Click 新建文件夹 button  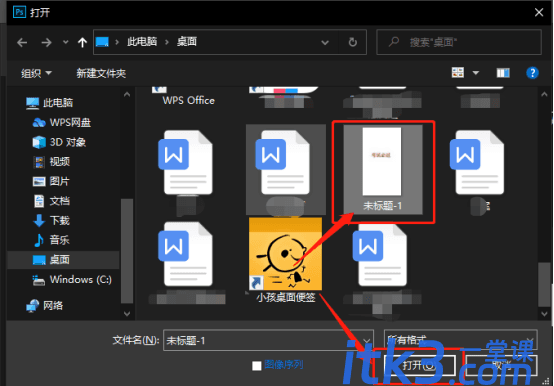[x=101, y=73]
